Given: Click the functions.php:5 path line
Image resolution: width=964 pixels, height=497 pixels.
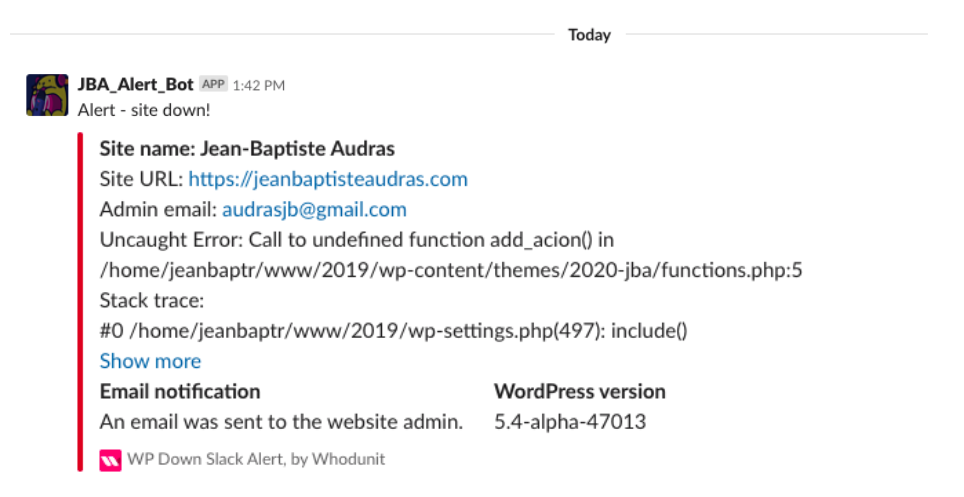Looking at the screenshot, I should [451, 270].
